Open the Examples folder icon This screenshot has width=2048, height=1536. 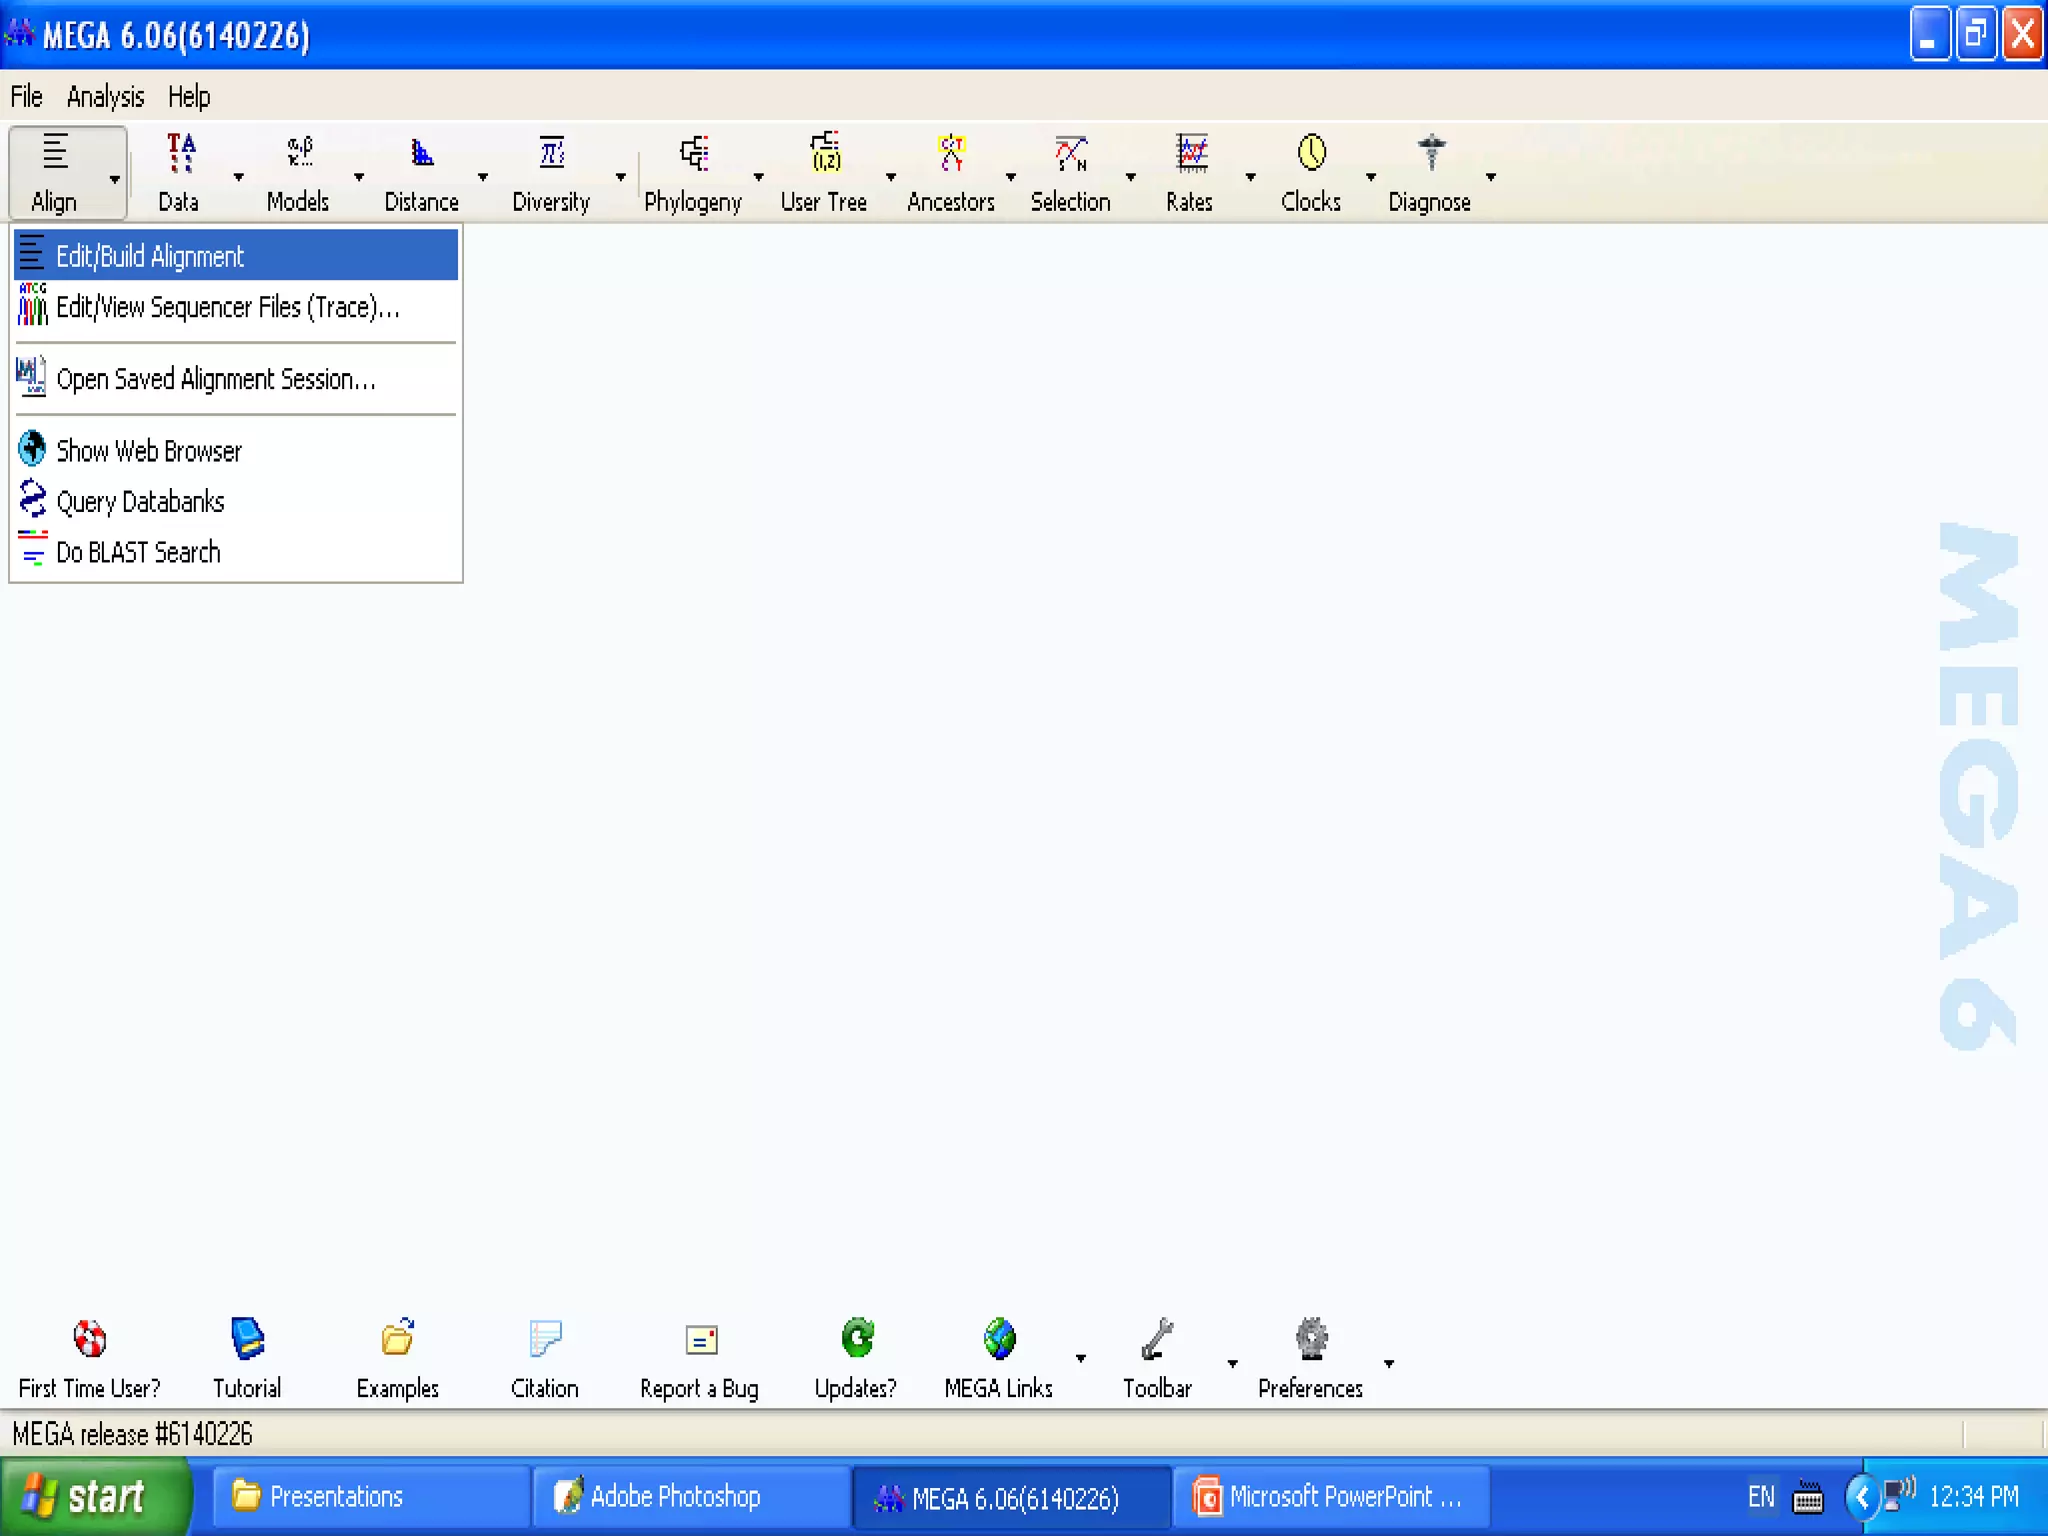point(397,1339)
